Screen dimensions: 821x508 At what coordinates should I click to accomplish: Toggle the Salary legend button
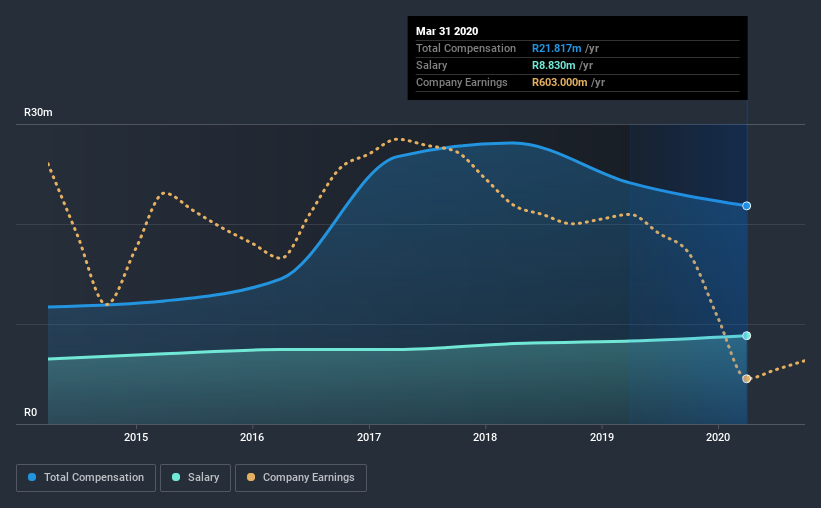[195, 478]
